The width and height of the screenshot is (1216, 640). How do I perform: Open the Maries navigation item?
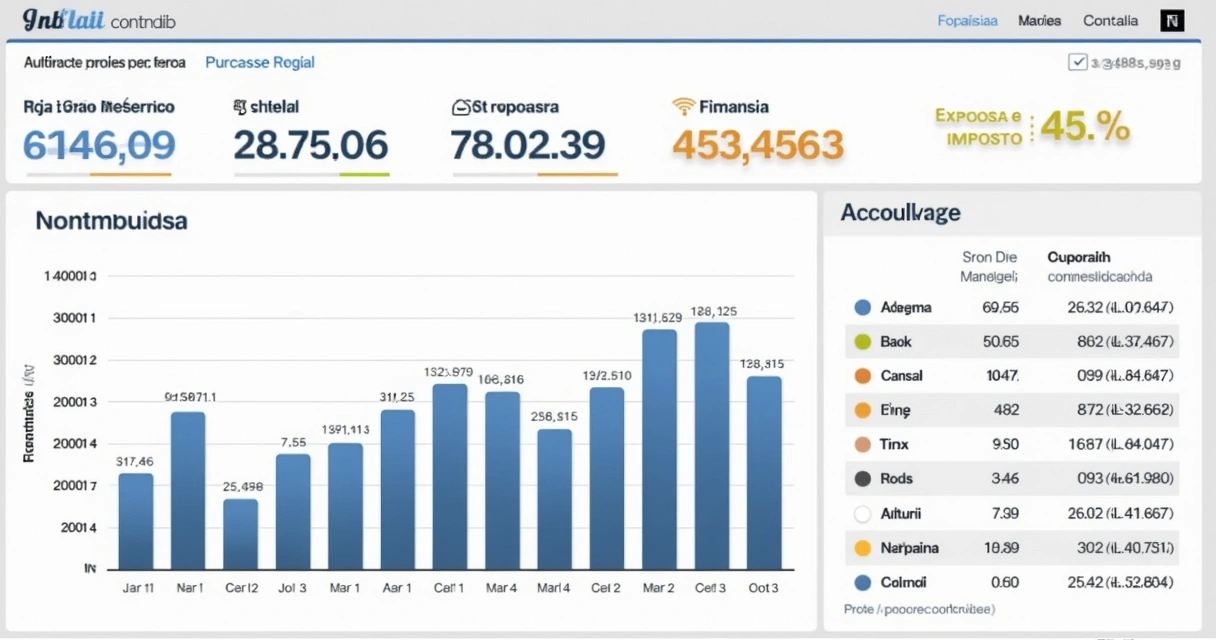point(1039,21)
